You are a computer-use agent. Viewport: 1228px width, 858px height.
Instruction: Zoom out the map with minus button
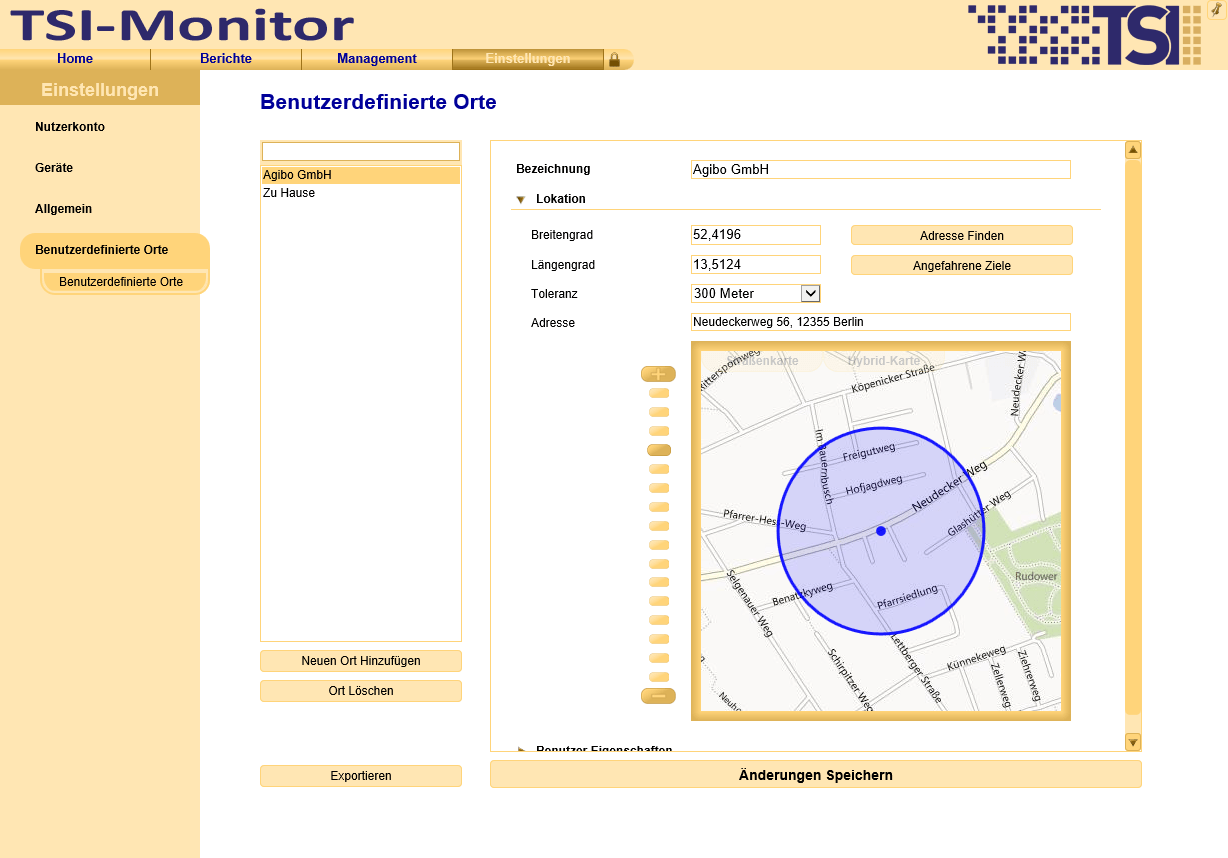coord(658,696)
